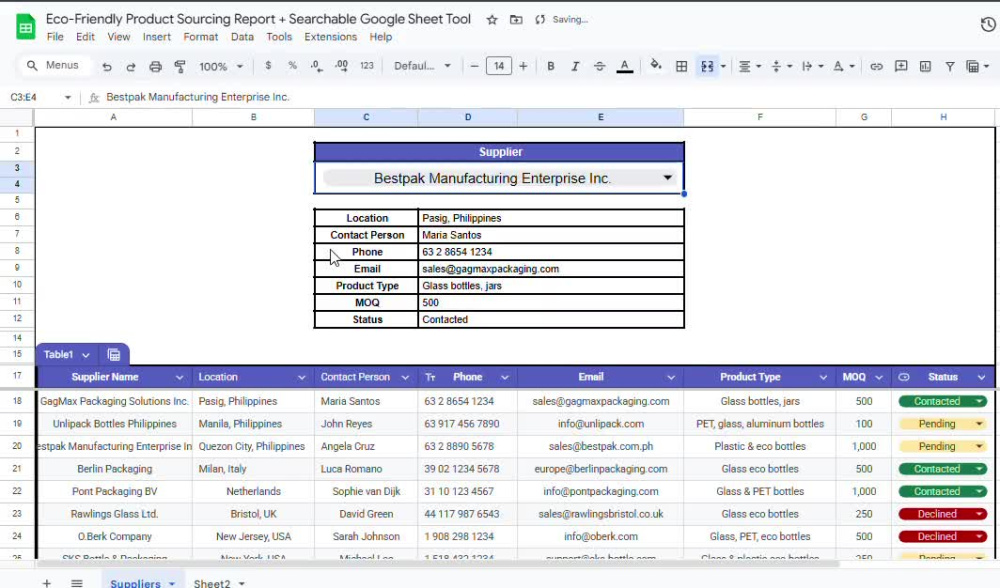This screenshot has height=588, width=1000.
Task: Toggle strikethrough formatting
Action: (599, 66)
